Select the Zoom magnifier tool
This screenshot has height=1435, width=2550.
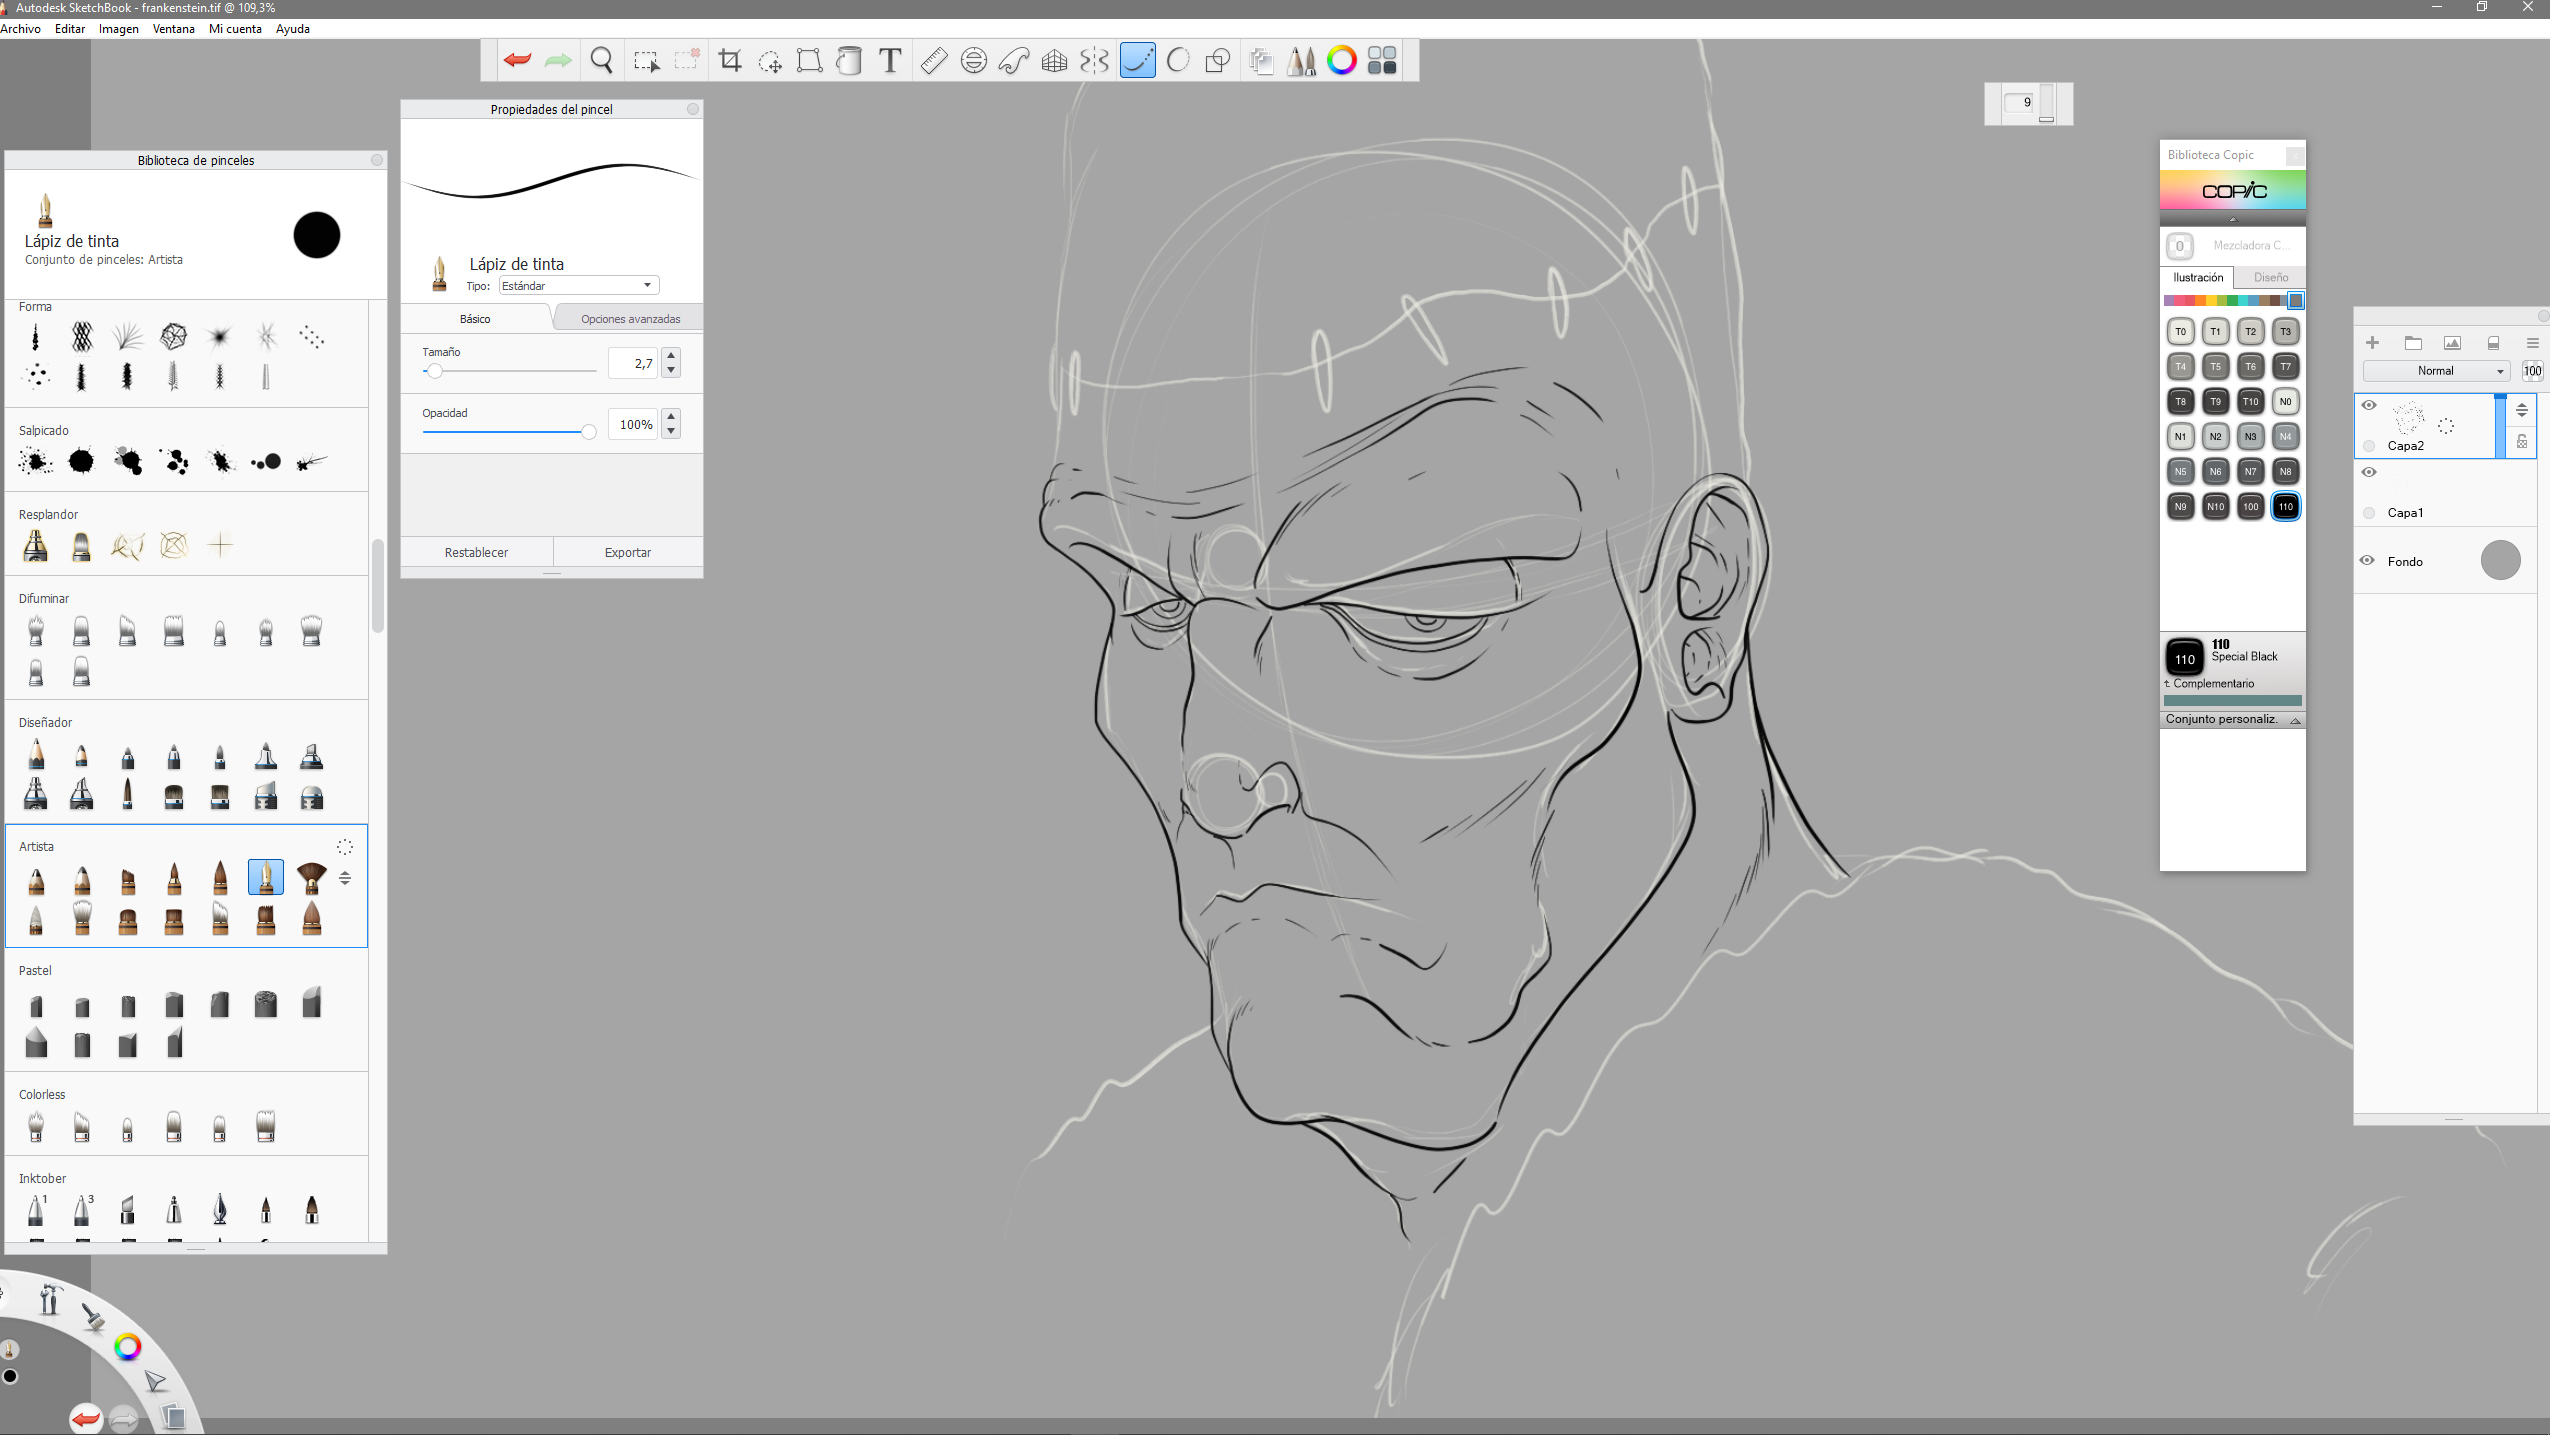pyautogui.click(x=601, y=60)
